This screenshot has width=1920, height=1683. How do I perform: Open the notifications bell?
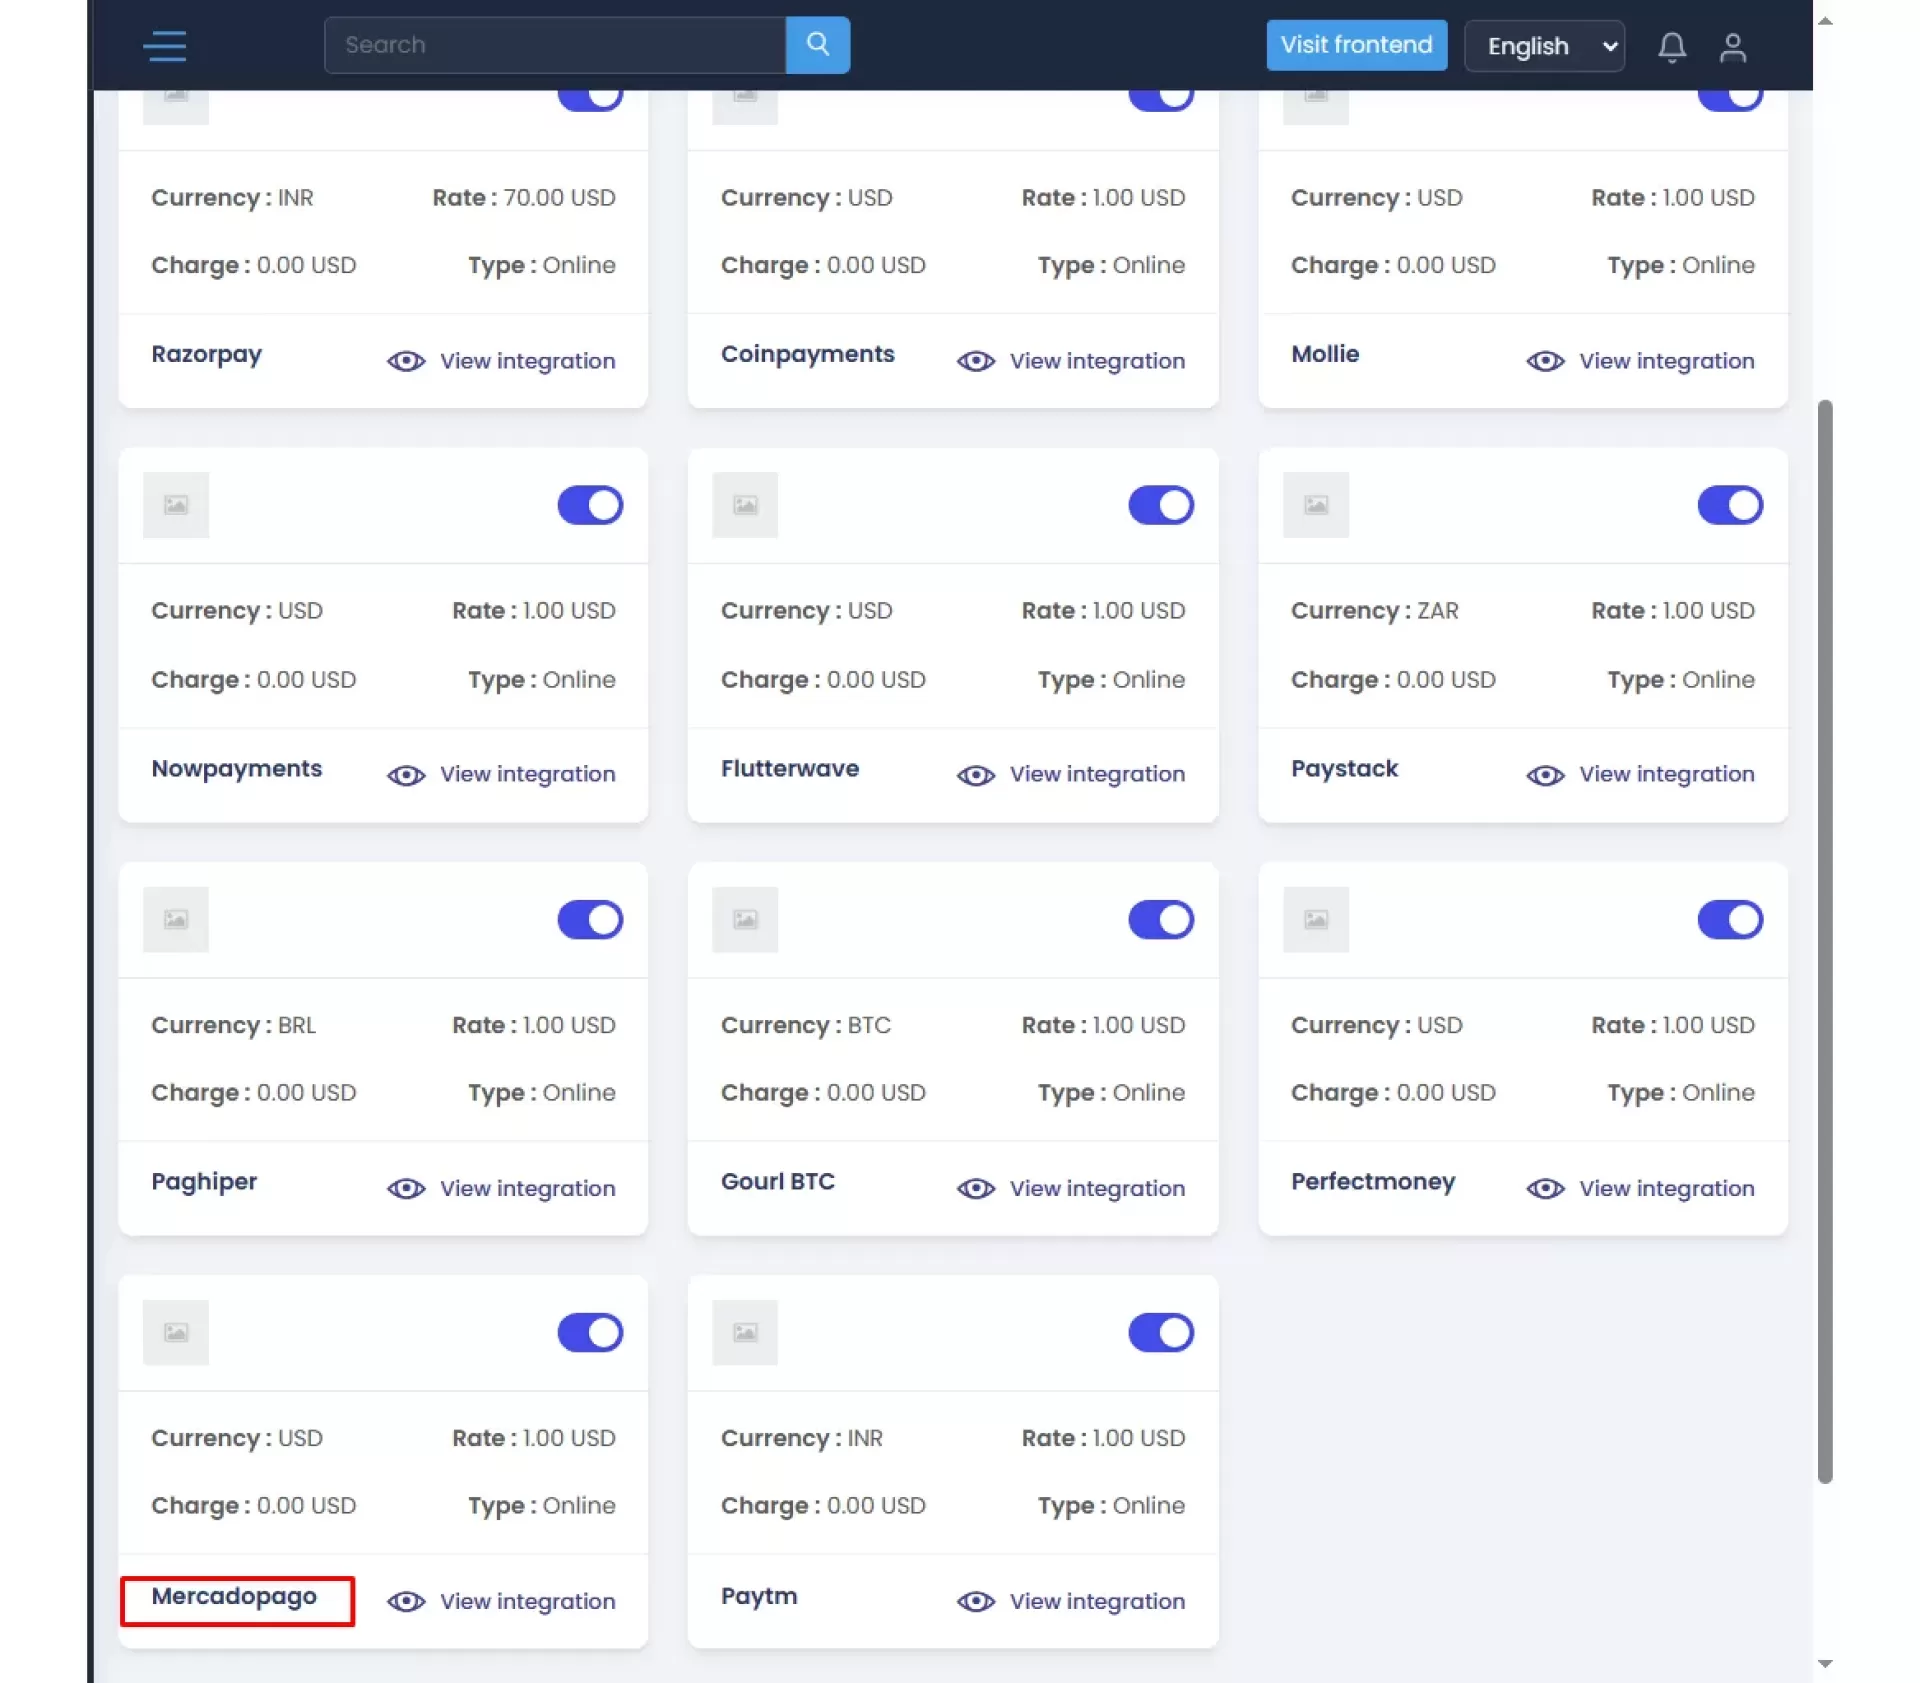point(1671,47)
